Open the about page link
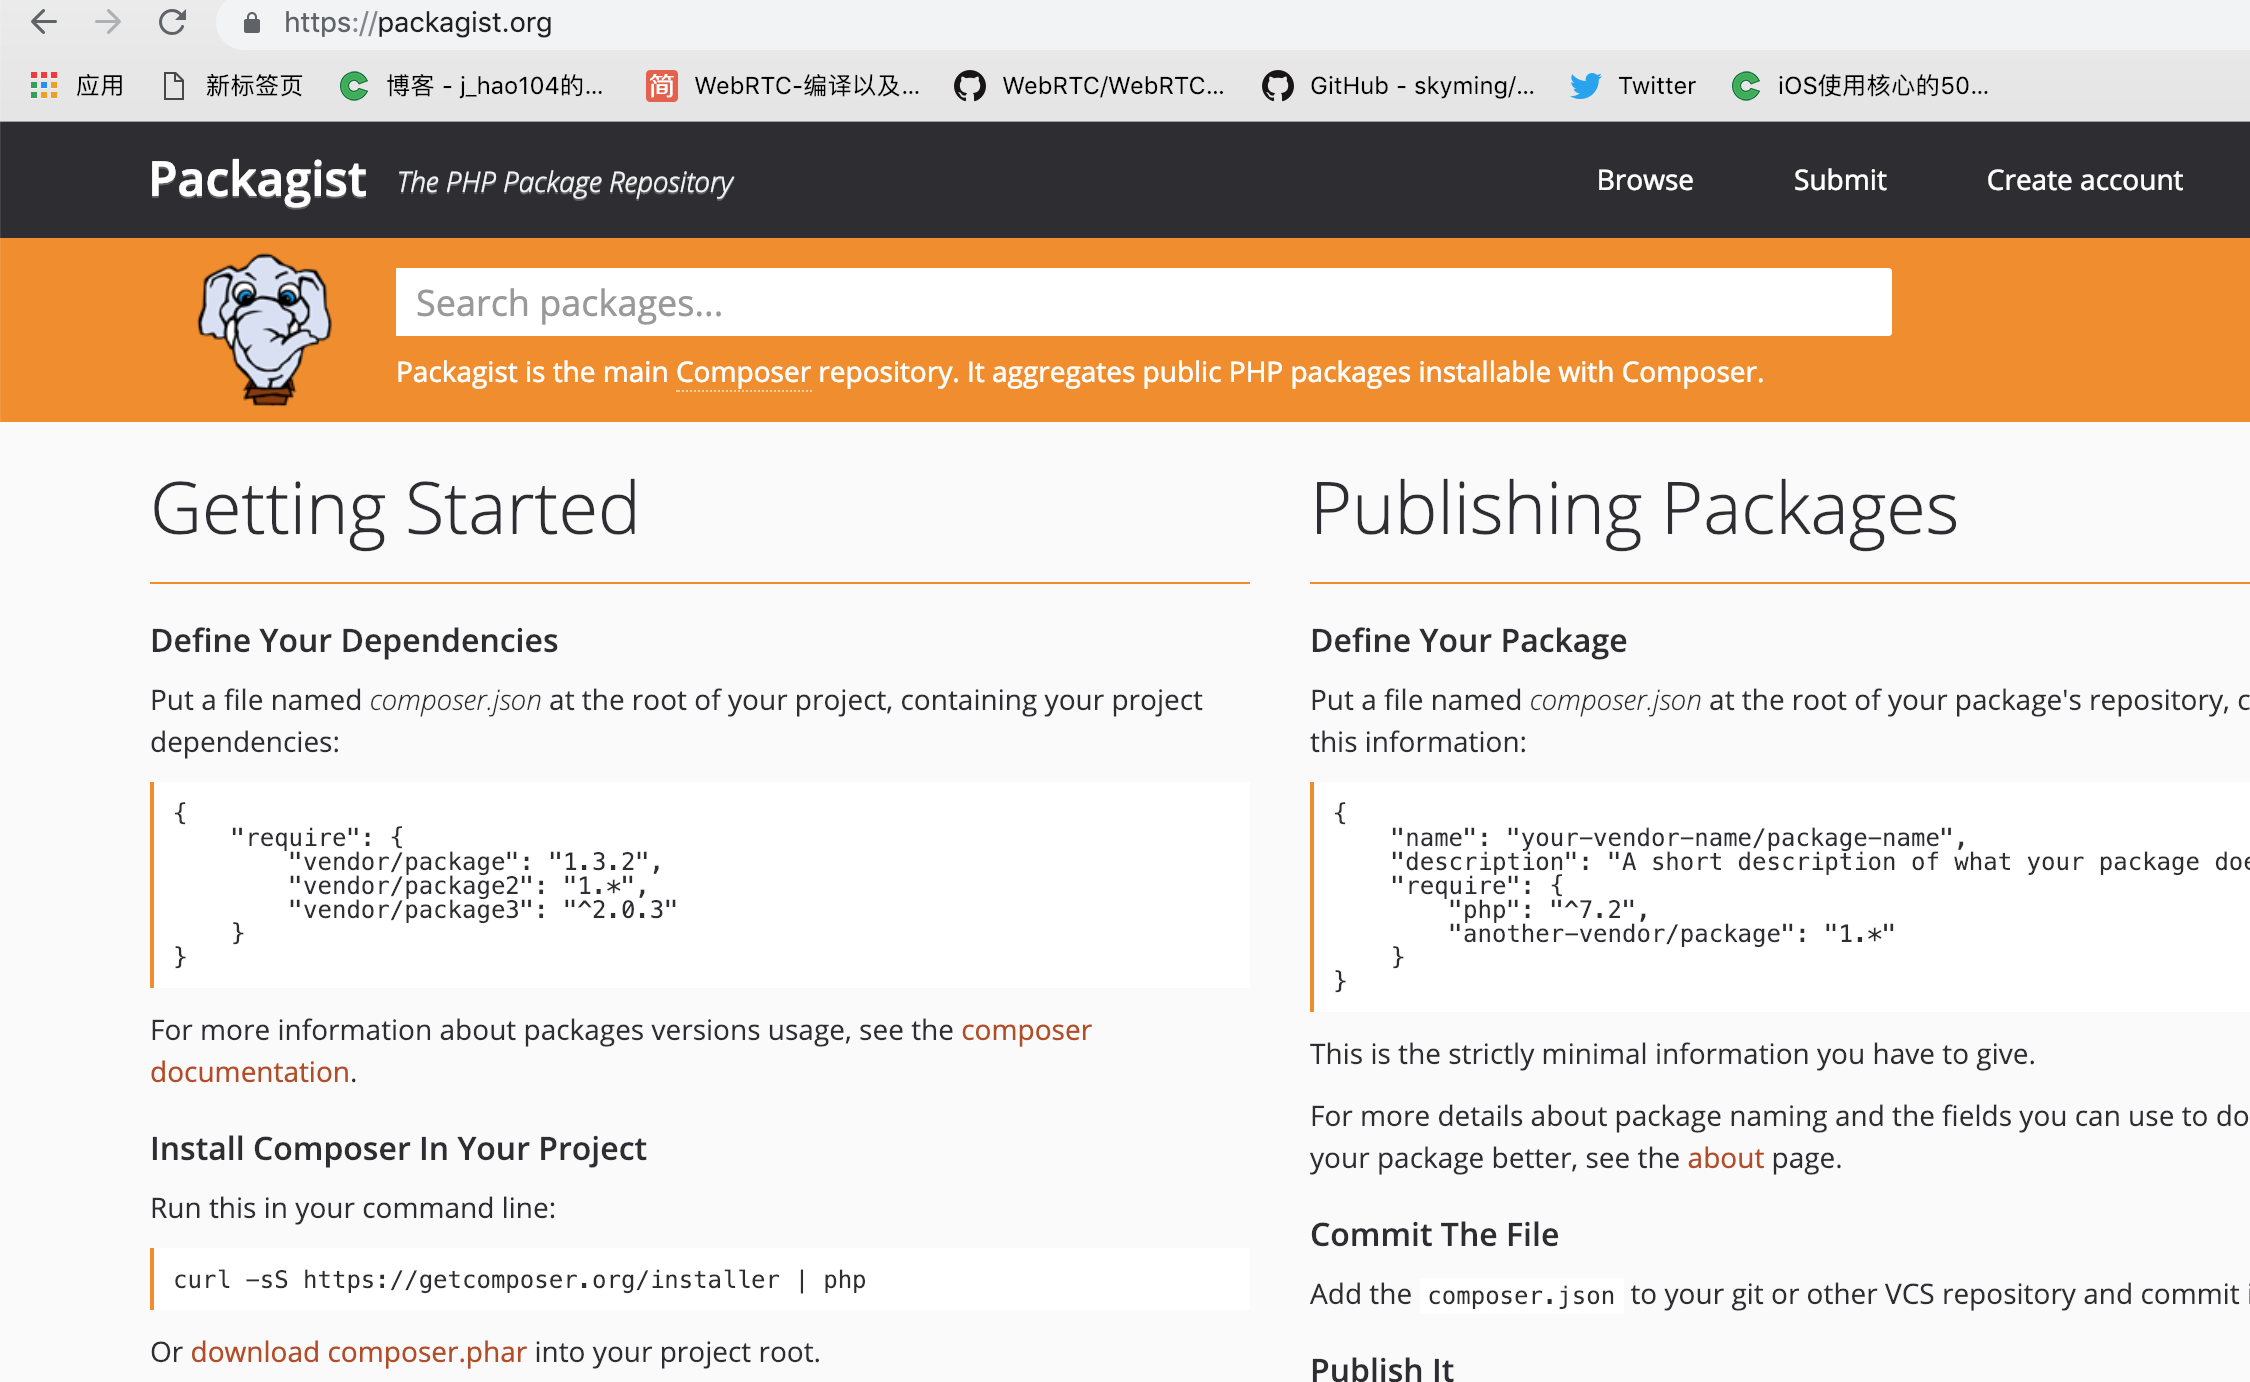2250x1382 pixels. tap(1725, 1158)
